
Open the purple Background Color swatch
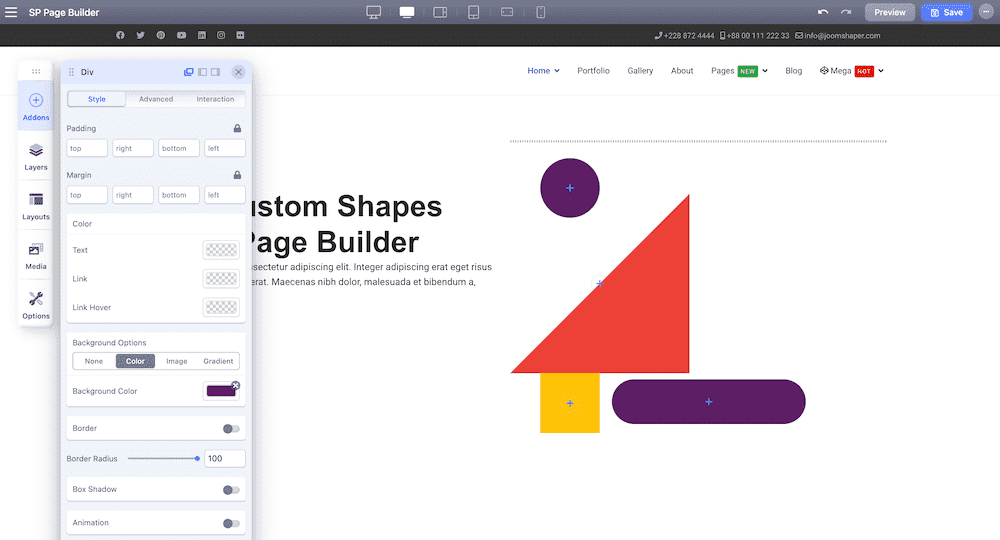[x=221, y=391]
